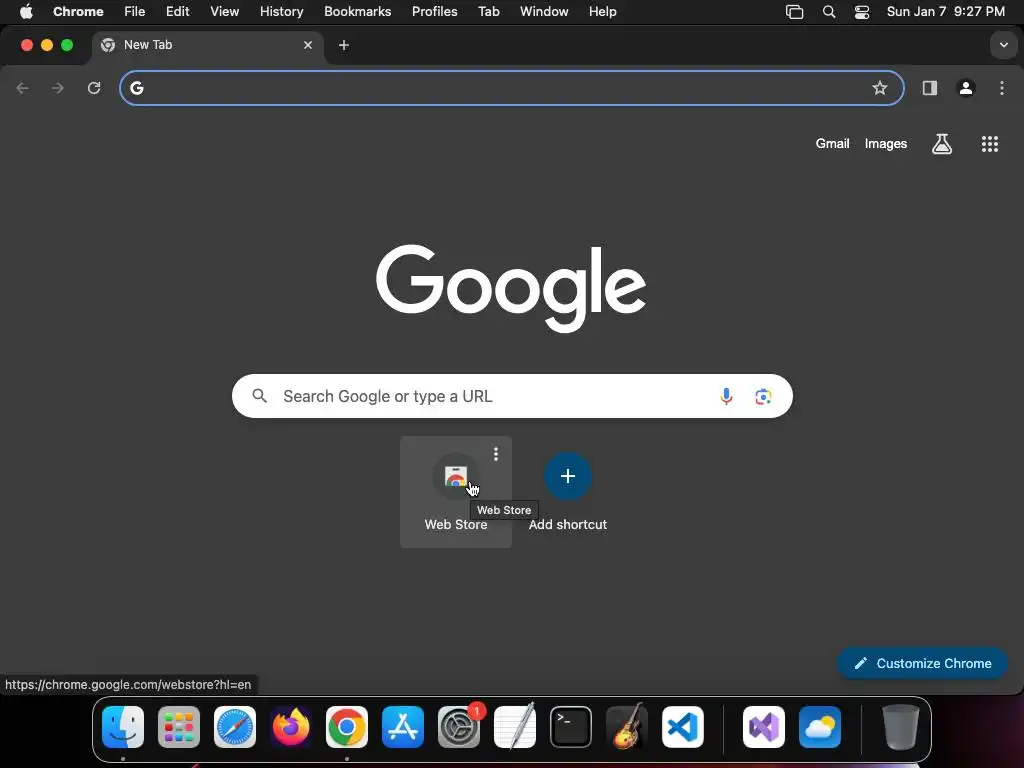Image resolution: width=1024 pixels, height=768 pixels.
Task: Click the magnifier icon in search box
Action: pos(259,396)
